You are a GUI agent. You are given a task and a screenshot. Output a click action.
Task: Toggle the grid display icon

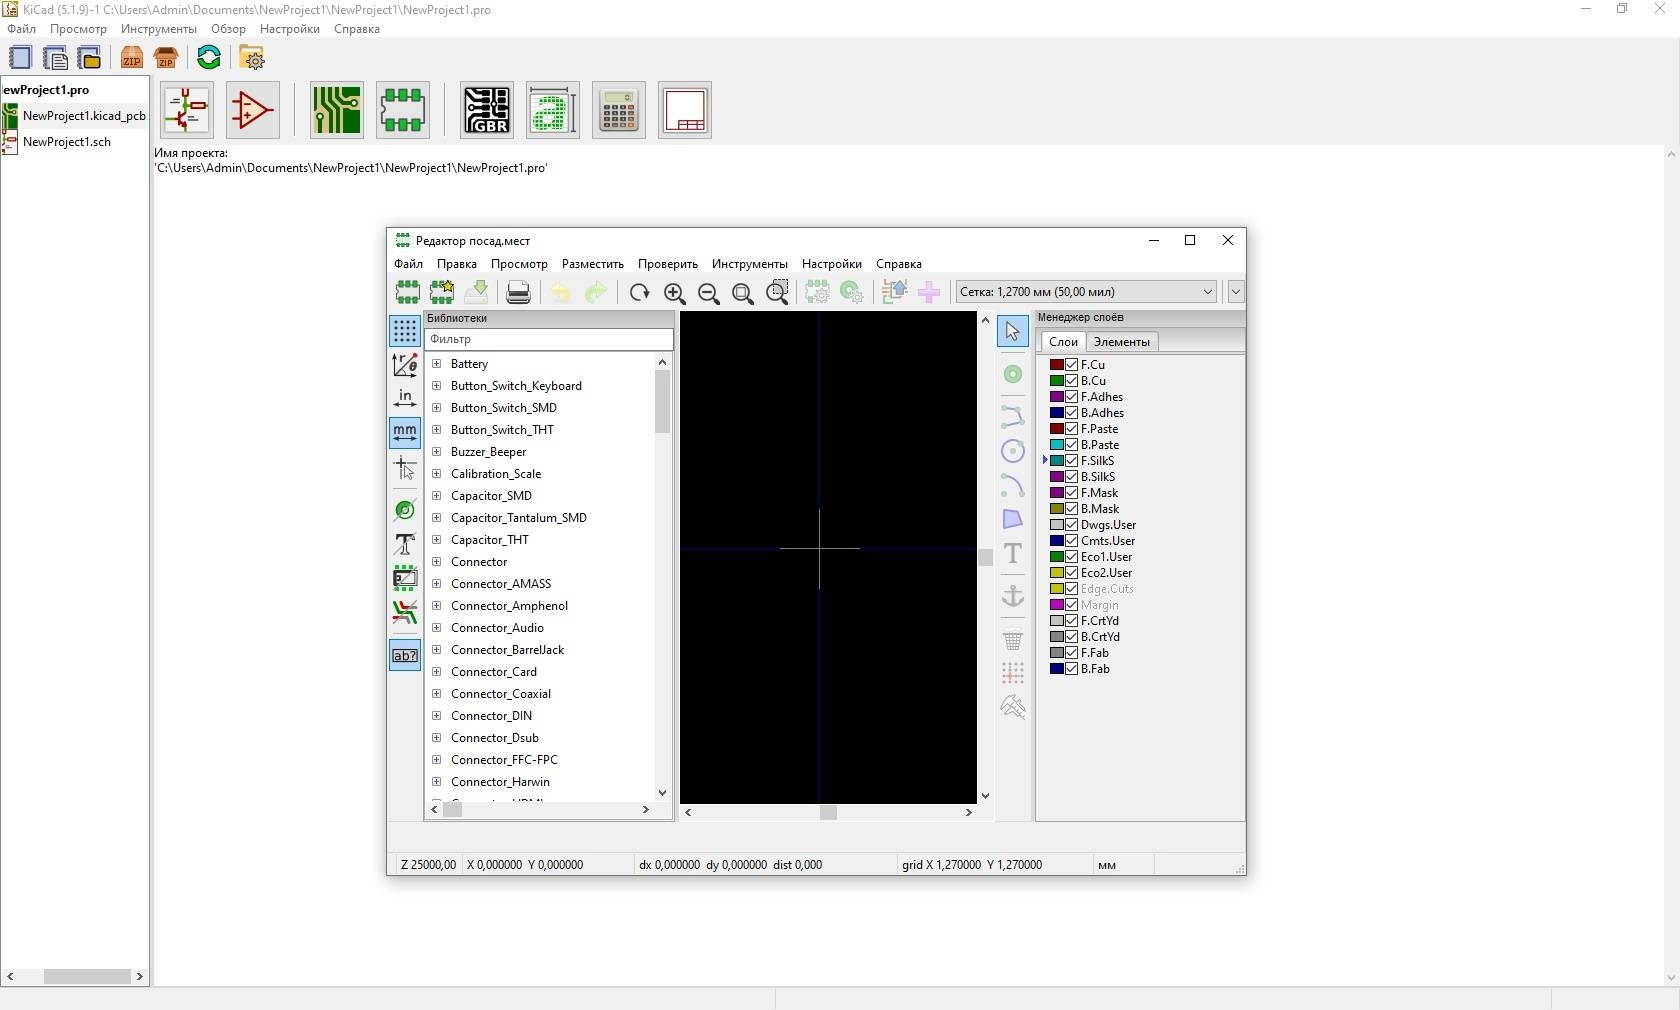405,331
